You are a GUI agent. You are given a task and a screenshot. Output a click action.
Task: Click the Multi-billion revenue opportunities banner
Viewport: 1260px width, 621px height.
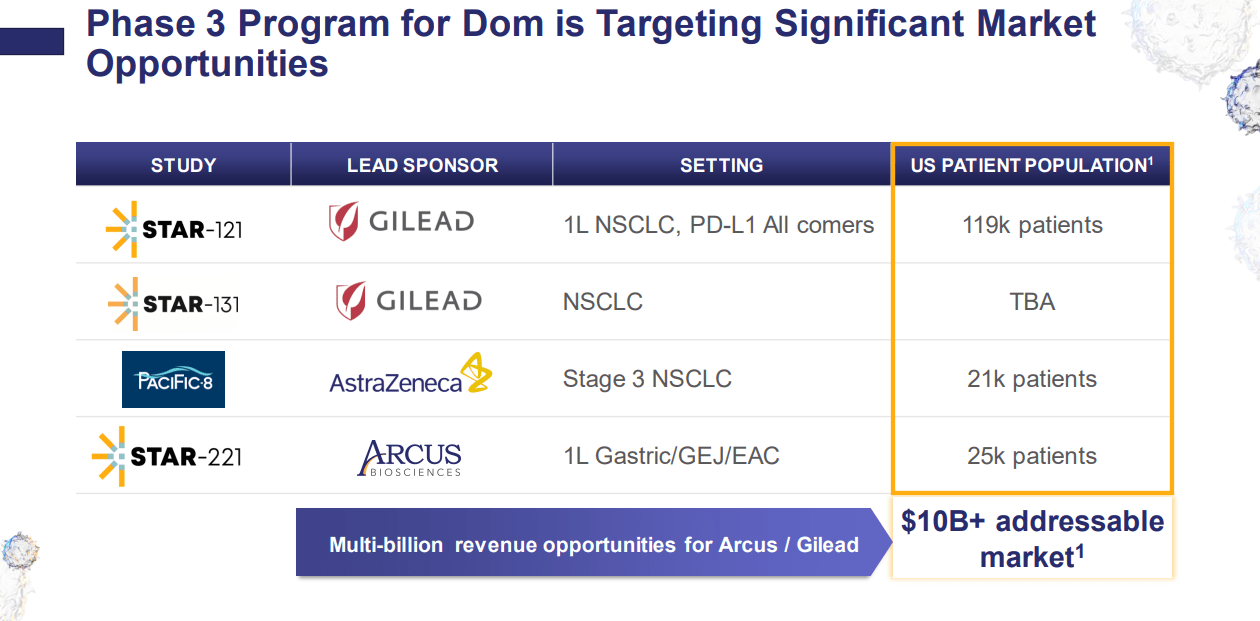[x=593, y=545]
